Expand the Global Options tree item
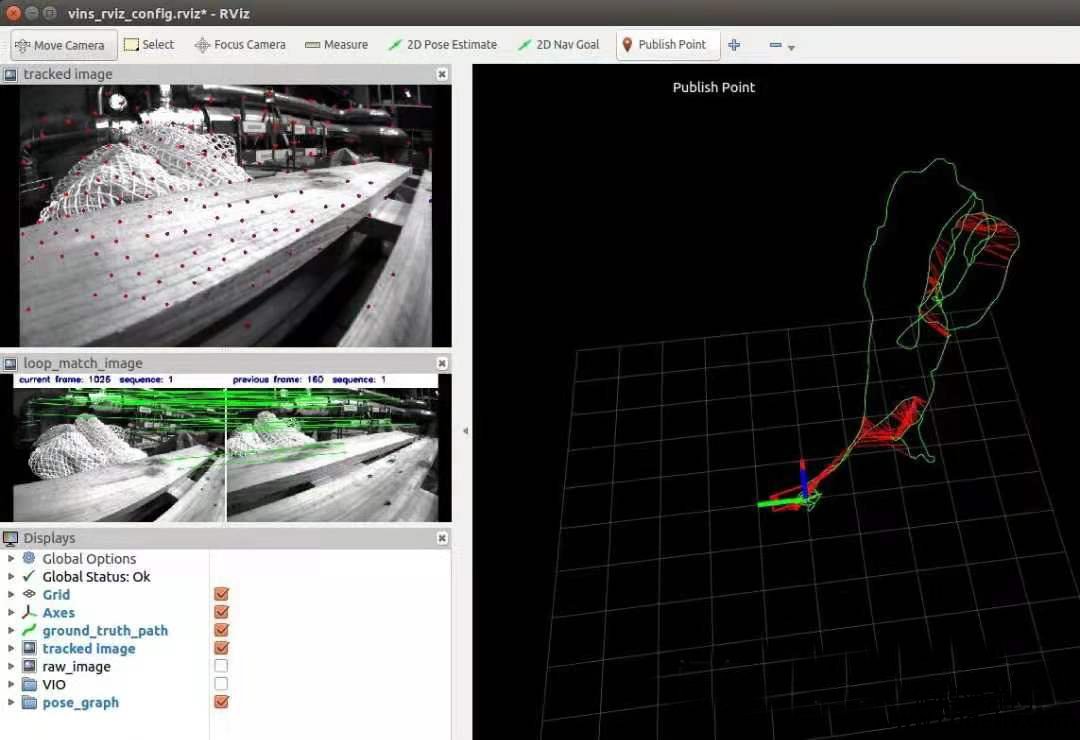The height and width of the screenshot is (740, 1080). (11, 558)
